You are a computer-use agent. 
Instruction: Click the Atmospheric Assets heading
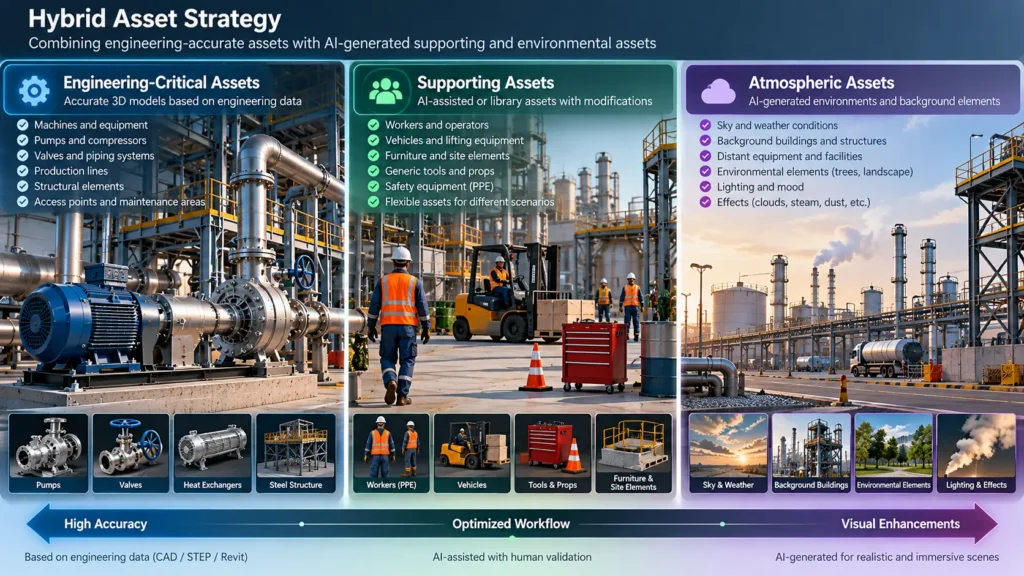821,83
